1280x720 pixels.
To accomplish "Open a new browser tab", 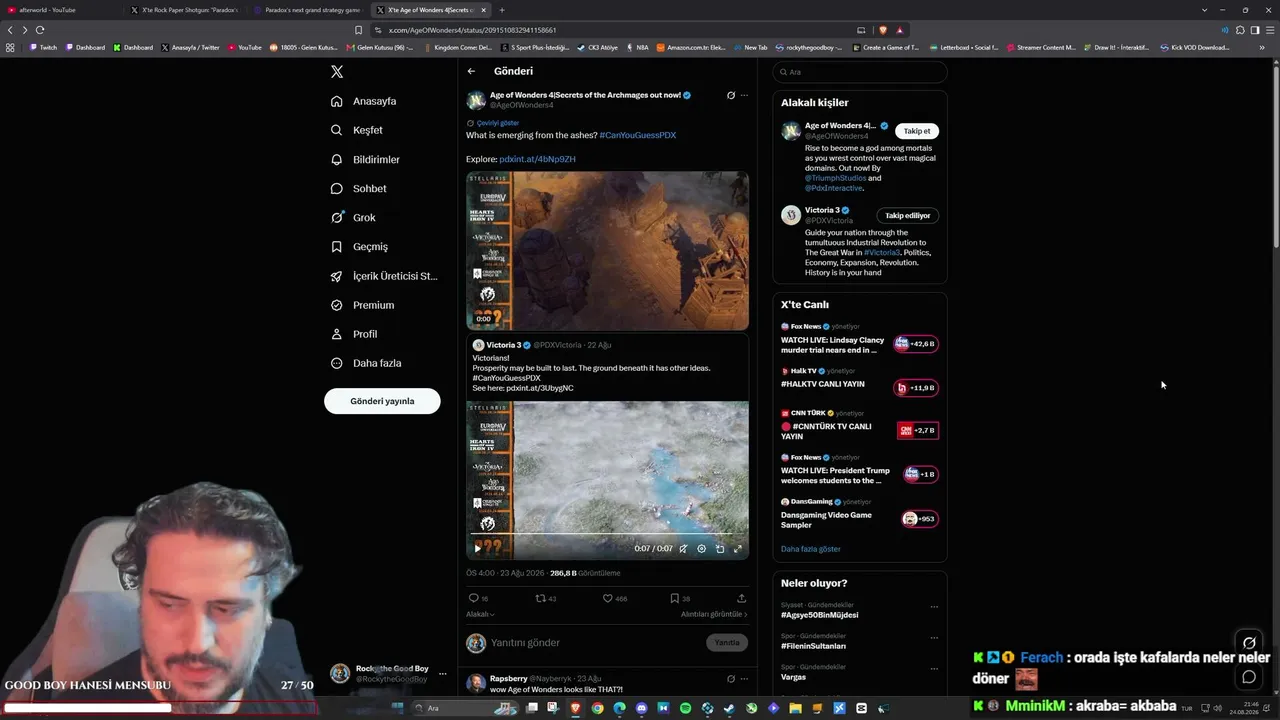I will point(502,10).
